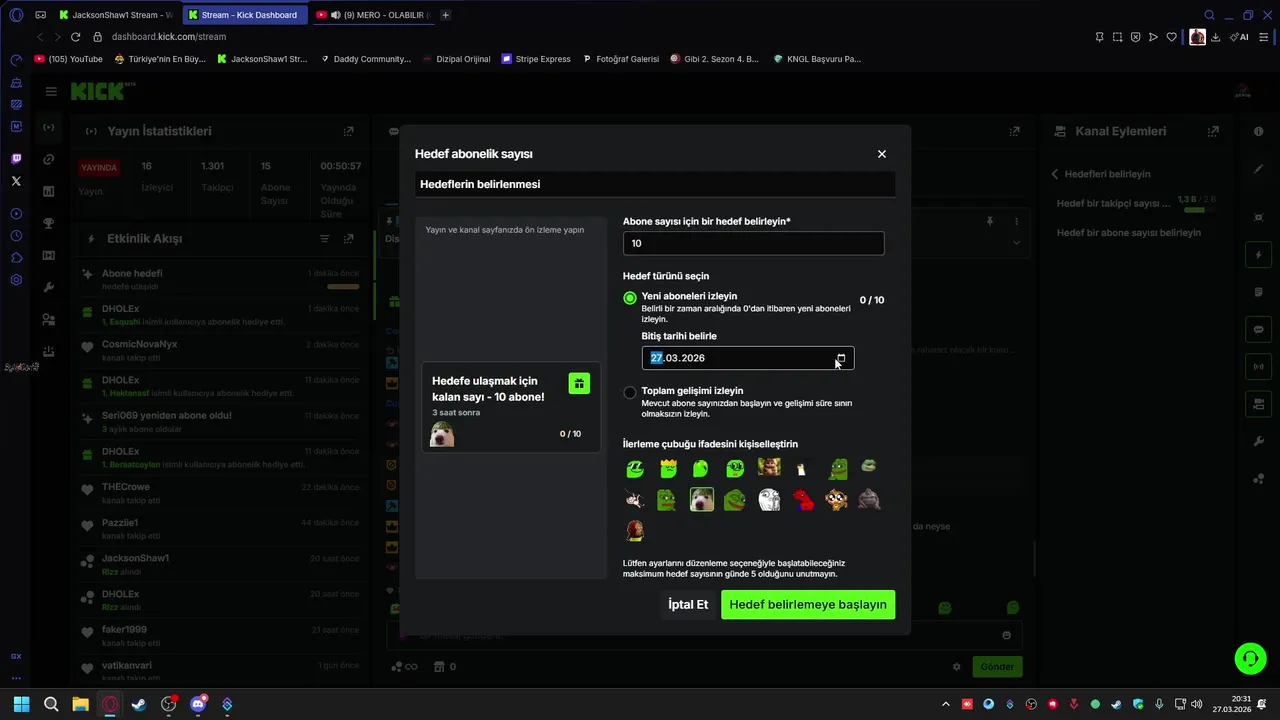Click Hedef belirlemeye başlayın button

pyautogui.click(x=808, y=604)
